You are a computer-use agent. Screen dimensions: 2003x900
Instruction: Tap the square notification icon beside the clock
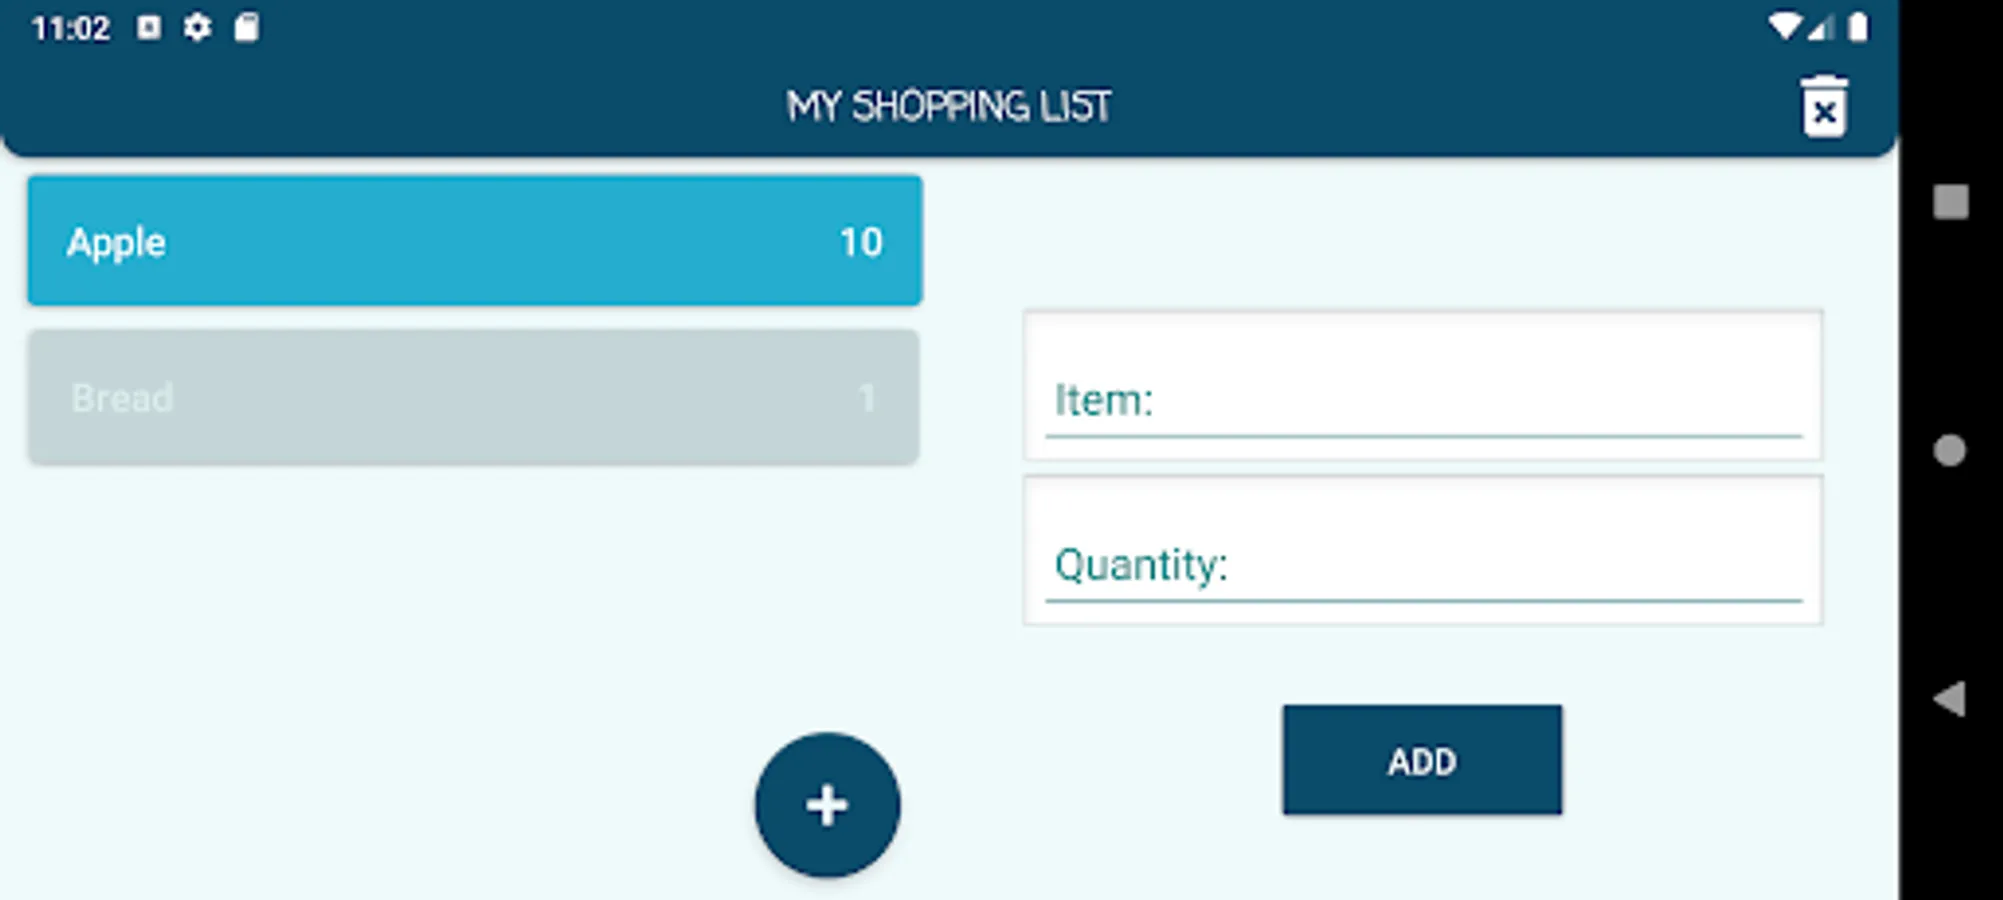tap(149, 27)
